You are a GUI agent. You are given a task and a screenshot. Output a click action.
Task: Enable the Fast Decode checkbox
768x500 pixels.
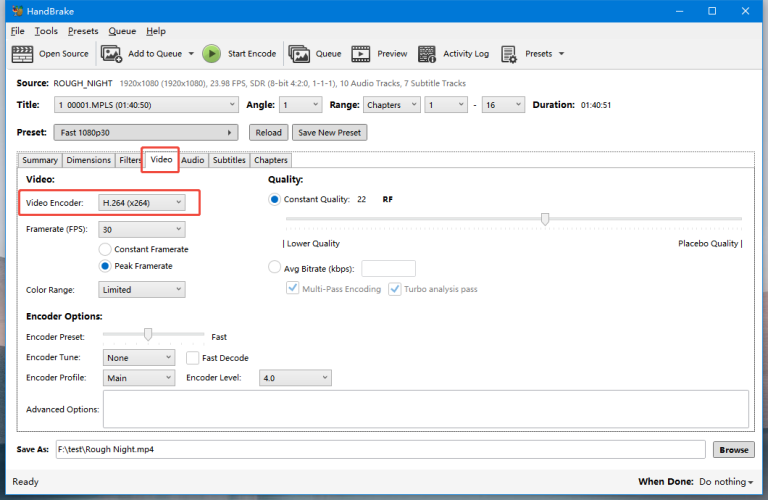[192, 358]
